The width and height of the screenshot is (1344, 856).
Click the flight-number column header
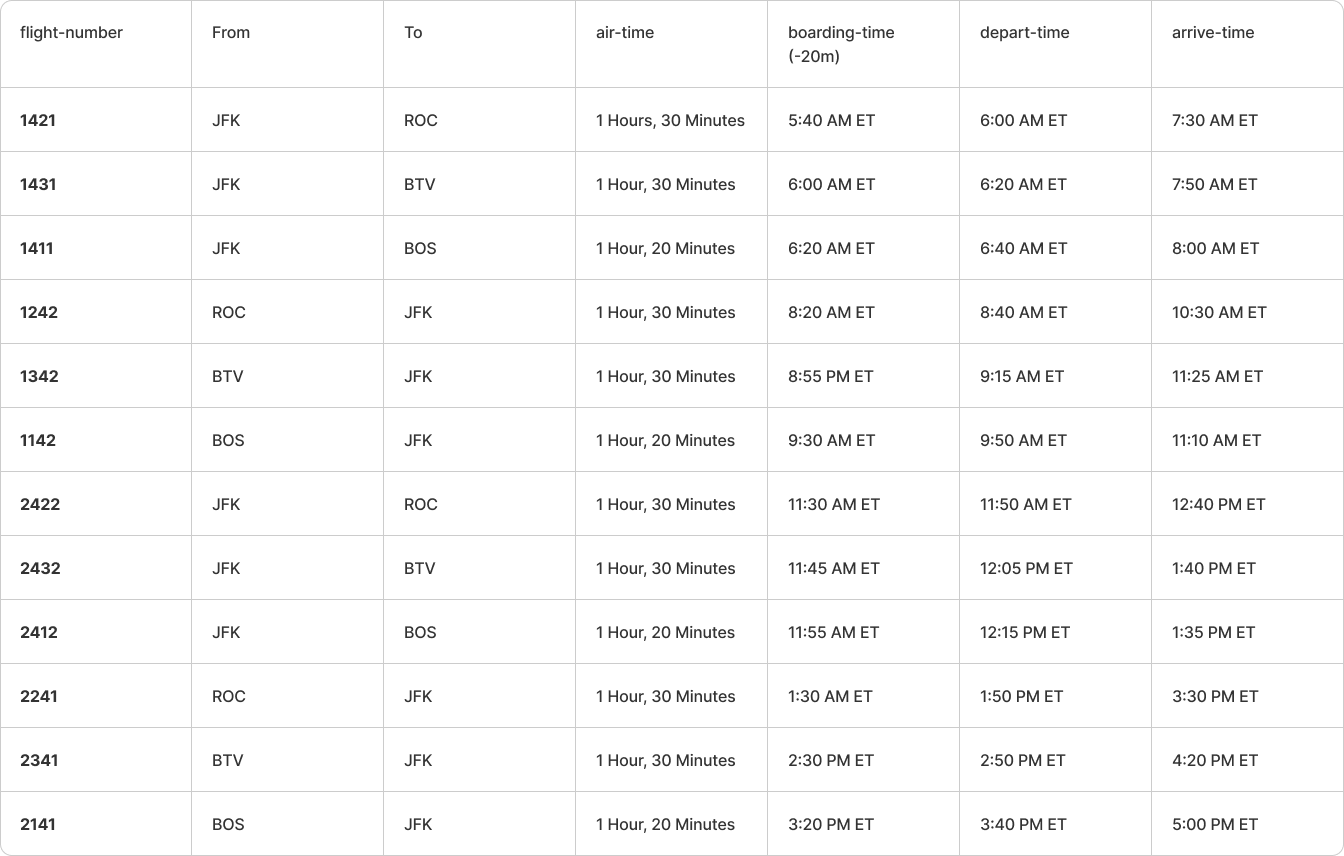(x=71, y=33)
